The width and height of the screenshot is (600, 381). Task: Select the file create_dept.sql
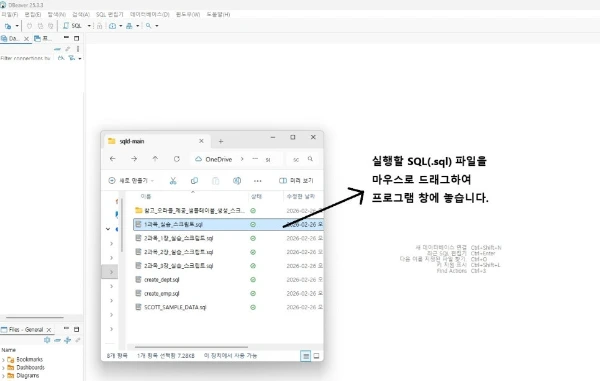click(x=161, y=280)
